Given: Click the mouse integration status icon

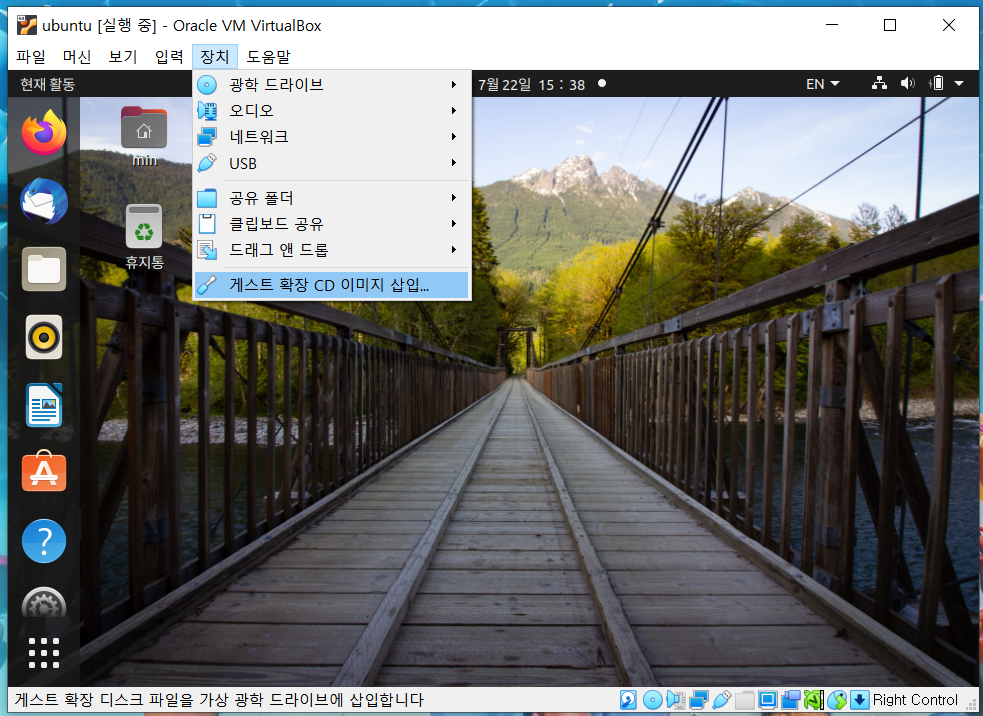Looking at the screenshot, I should pyautogui.click(x=837, y=700).
